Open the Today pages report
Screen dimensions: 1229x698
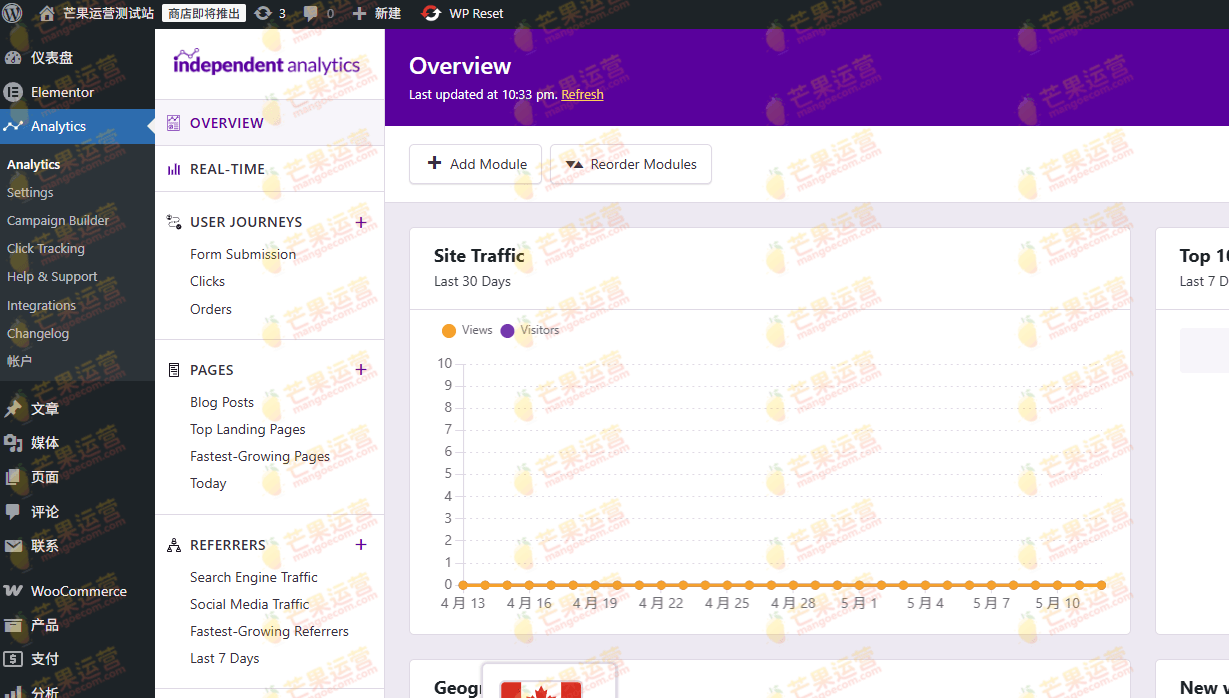208,483
